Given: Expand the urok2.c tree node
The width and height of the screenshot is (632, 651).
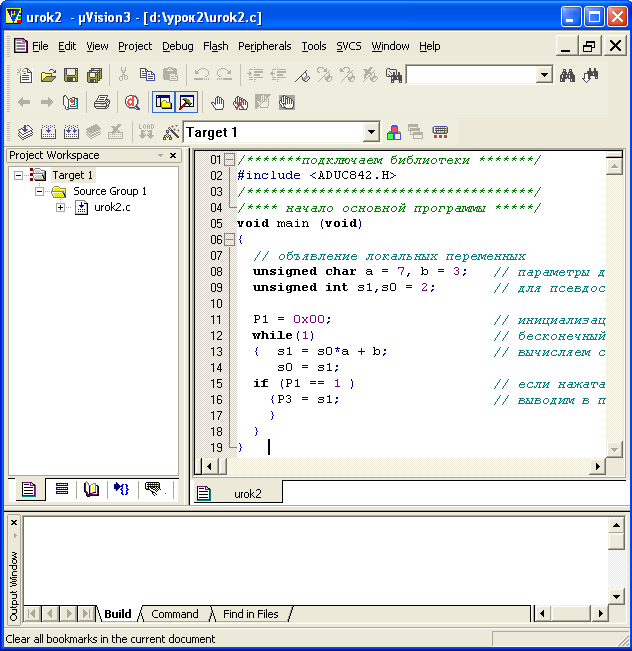Looking at the screenshot, I should (61, 207).
